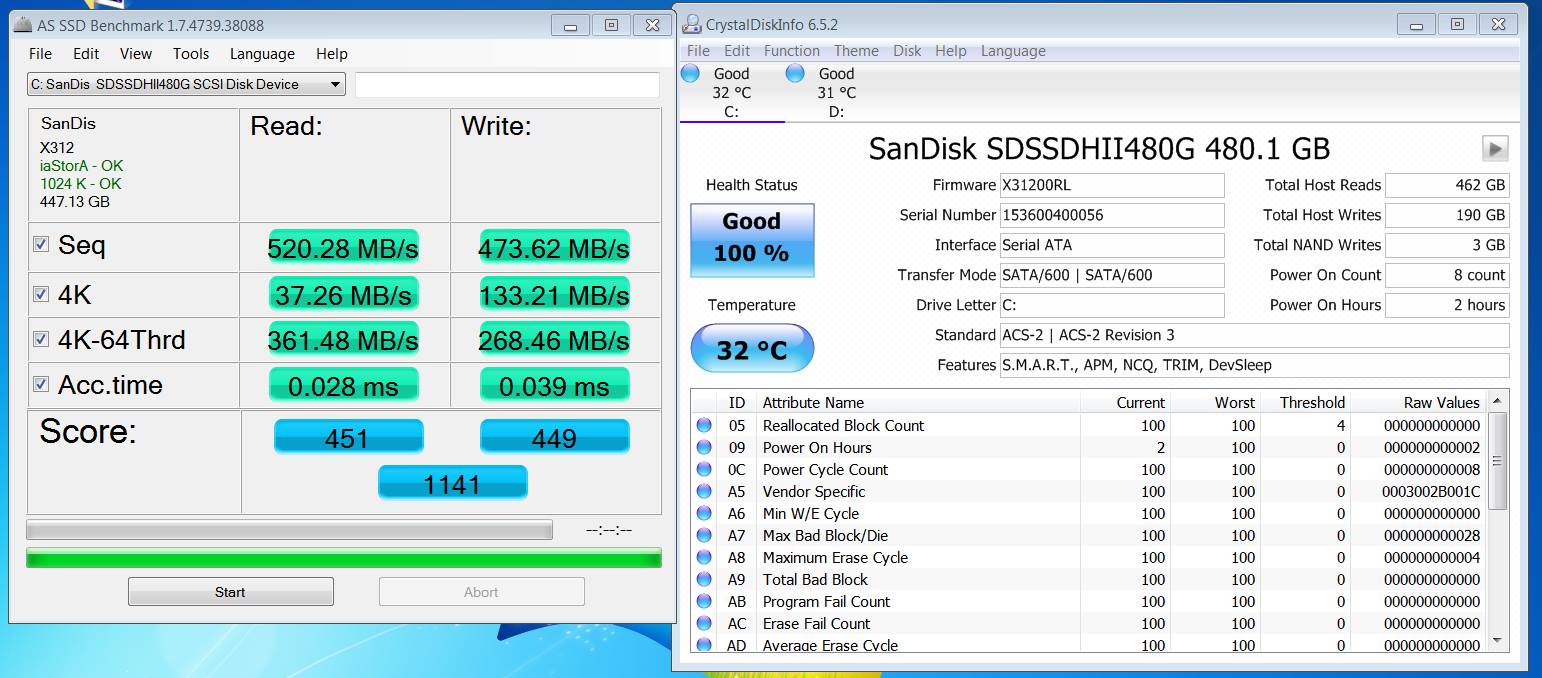Click the Abort button in AS SSD
1542x678 pixels.
pos(481,592)
